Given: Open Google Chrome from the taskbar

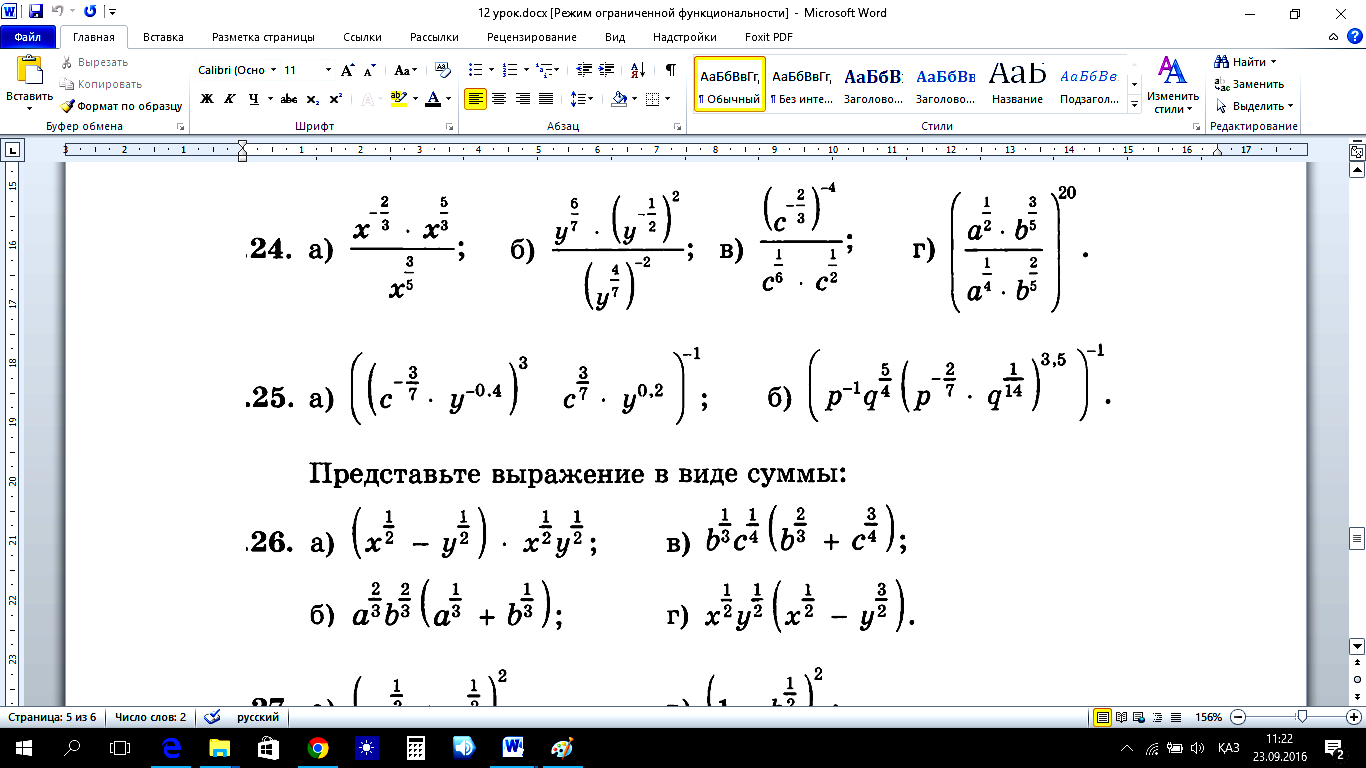Looking at the screenshot, I should [x=317, y=748].
